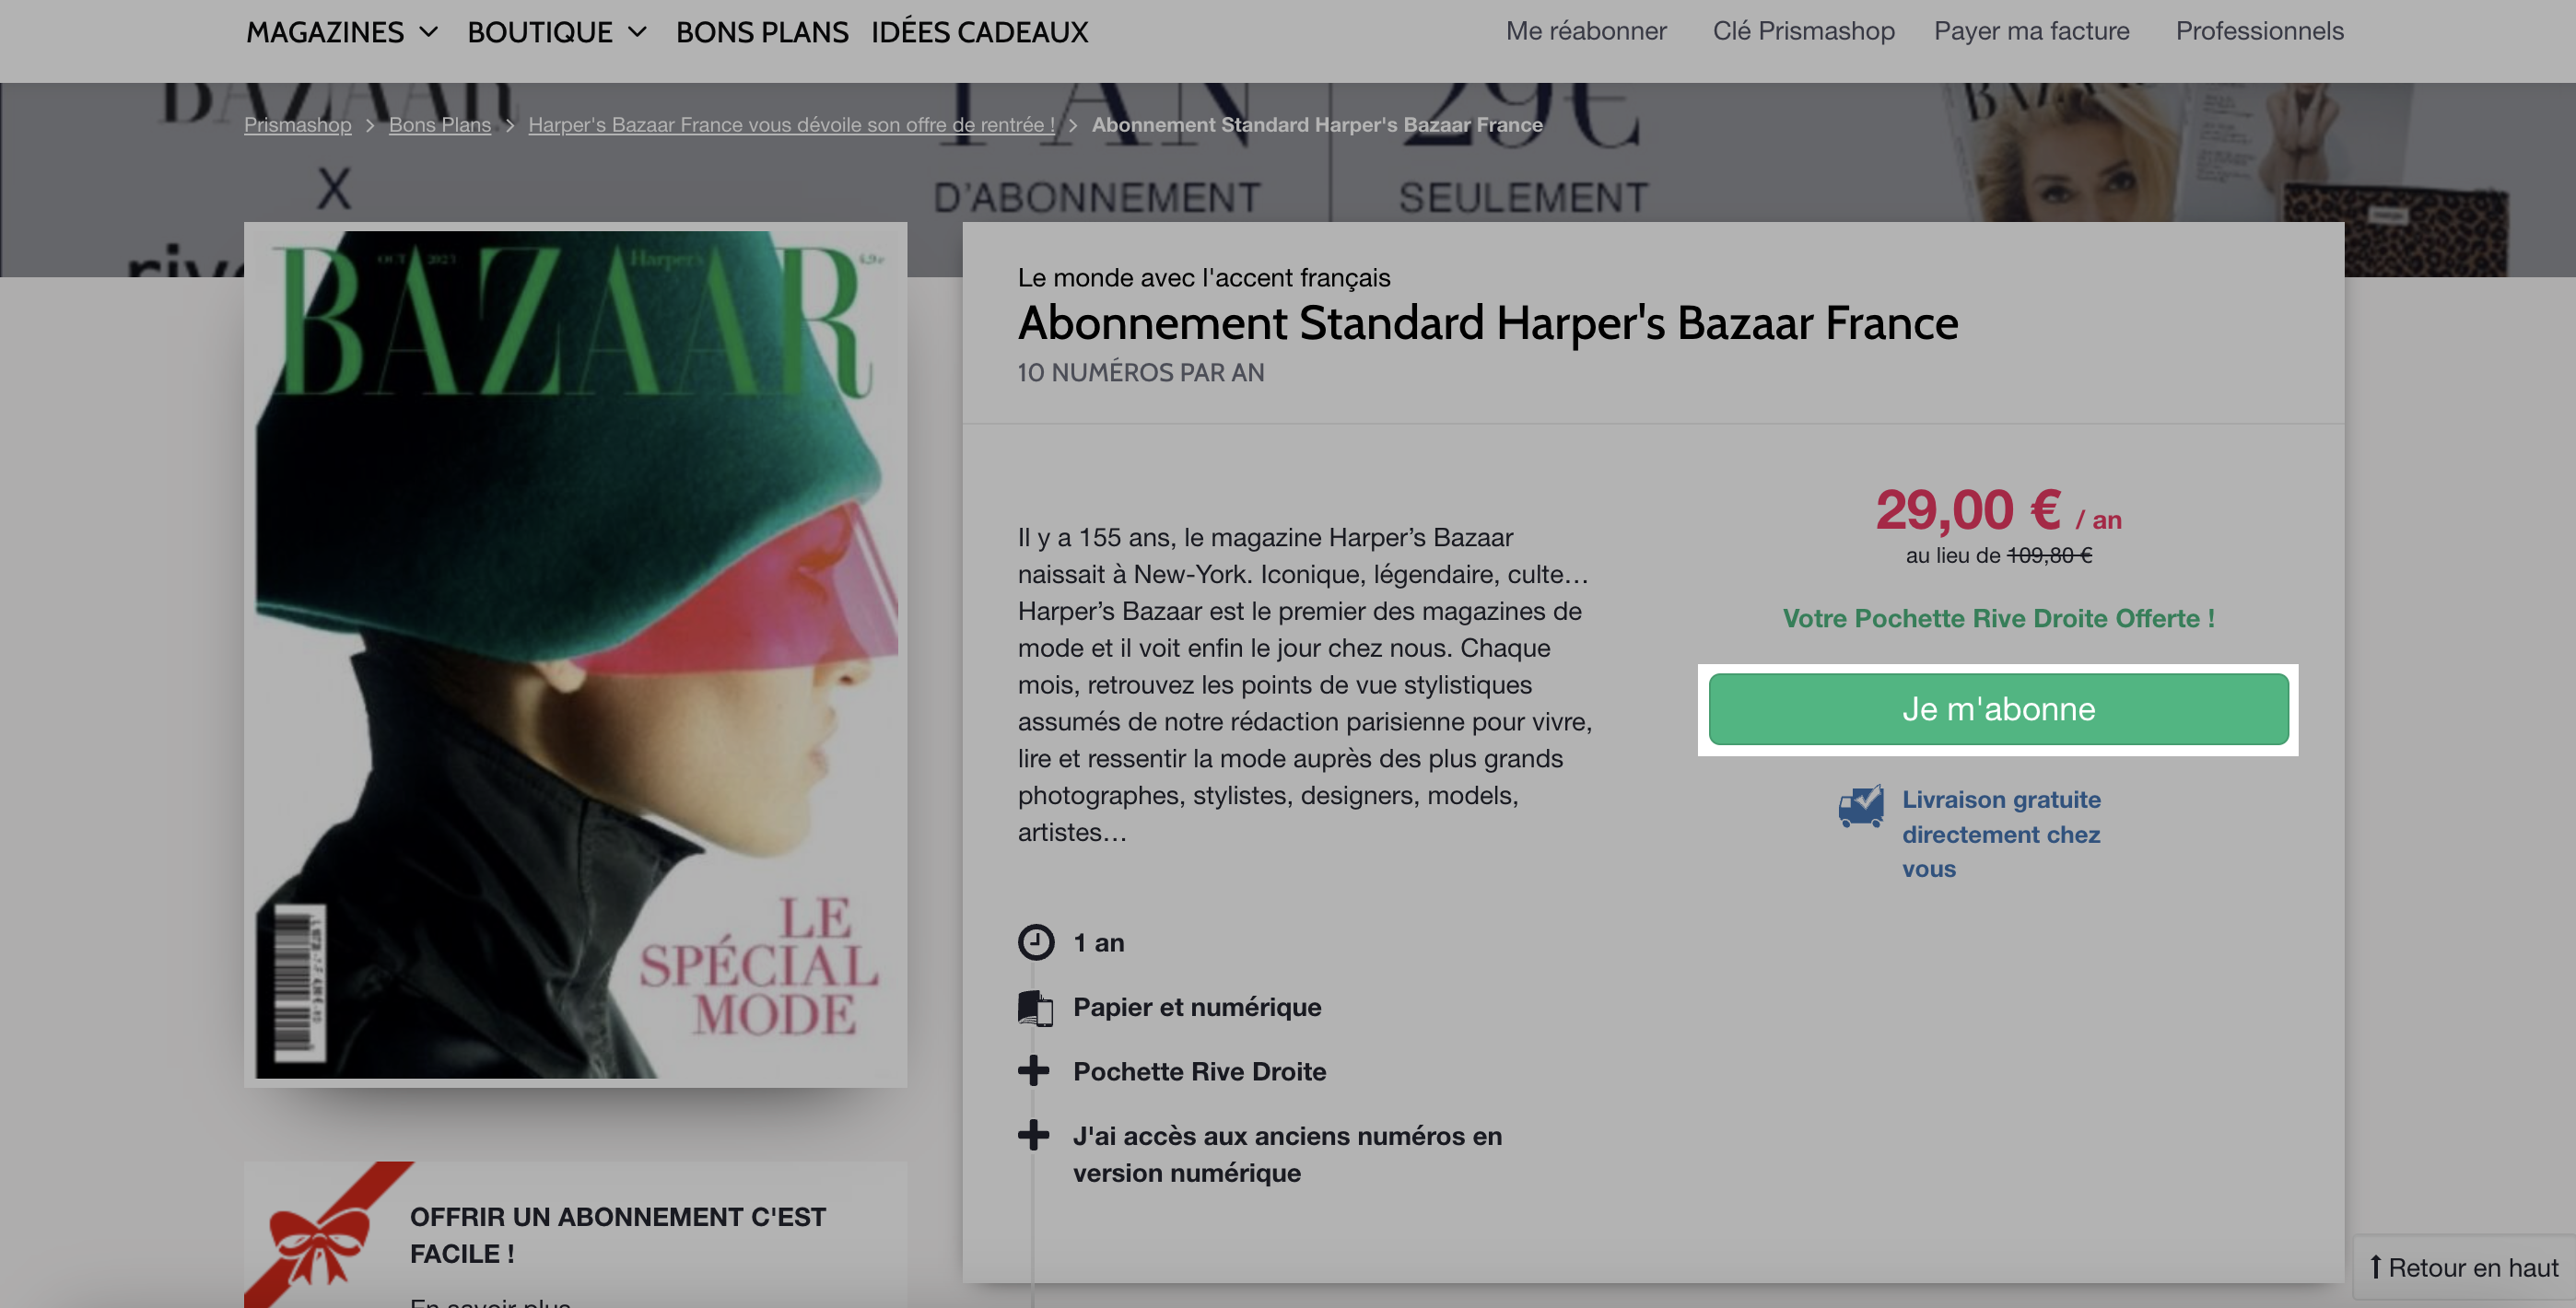Open the Professionnels link
The image size is (2576, 1308).
pyautogui.click(x=2259, y=31)
